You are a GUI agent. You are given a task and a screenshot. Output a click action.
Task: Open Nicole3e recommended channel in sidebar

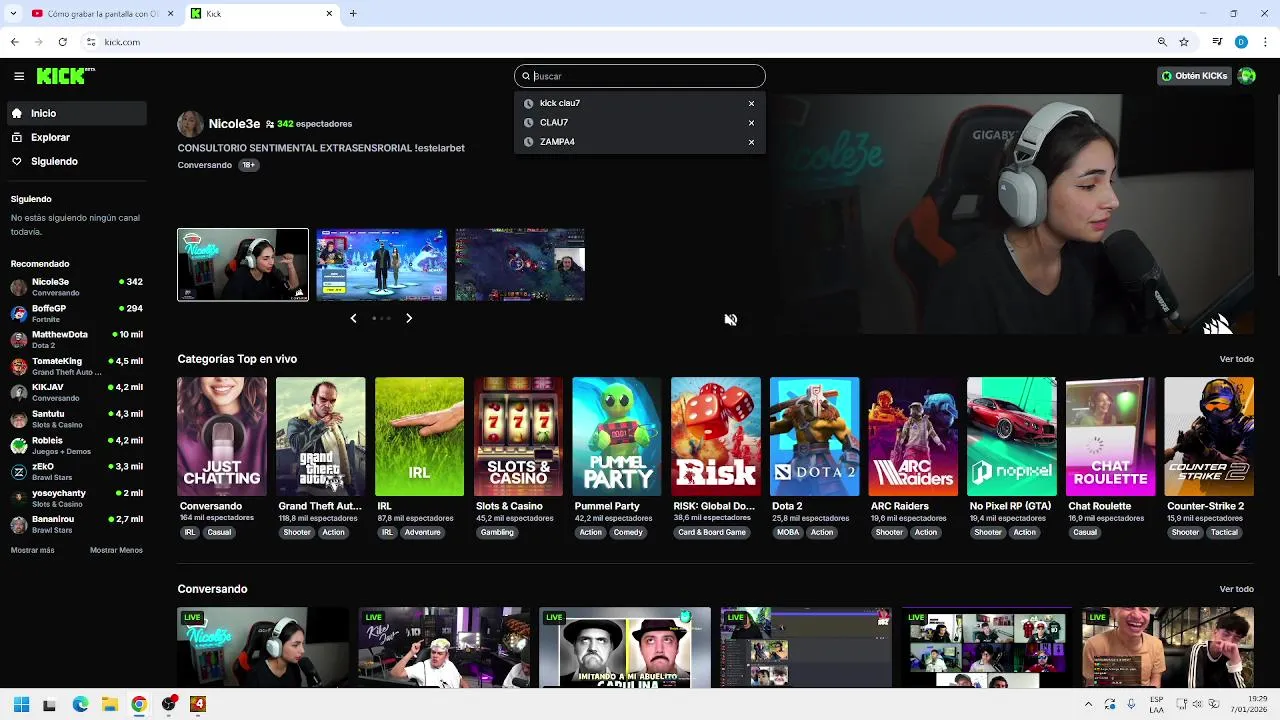coord(77,287)
